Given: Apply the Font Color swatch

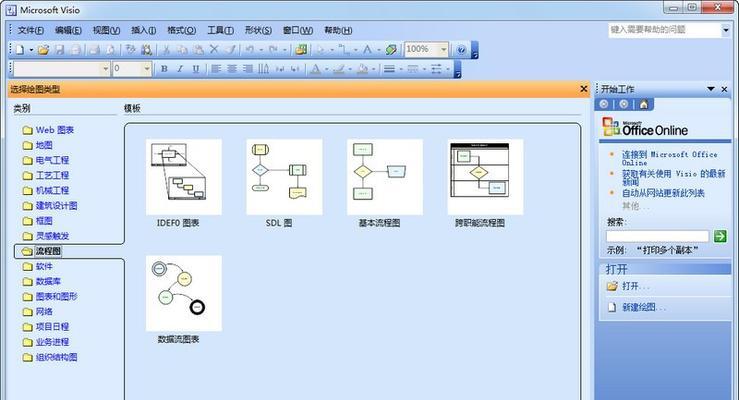Looking at the screenshot, I should click(315, 69).
